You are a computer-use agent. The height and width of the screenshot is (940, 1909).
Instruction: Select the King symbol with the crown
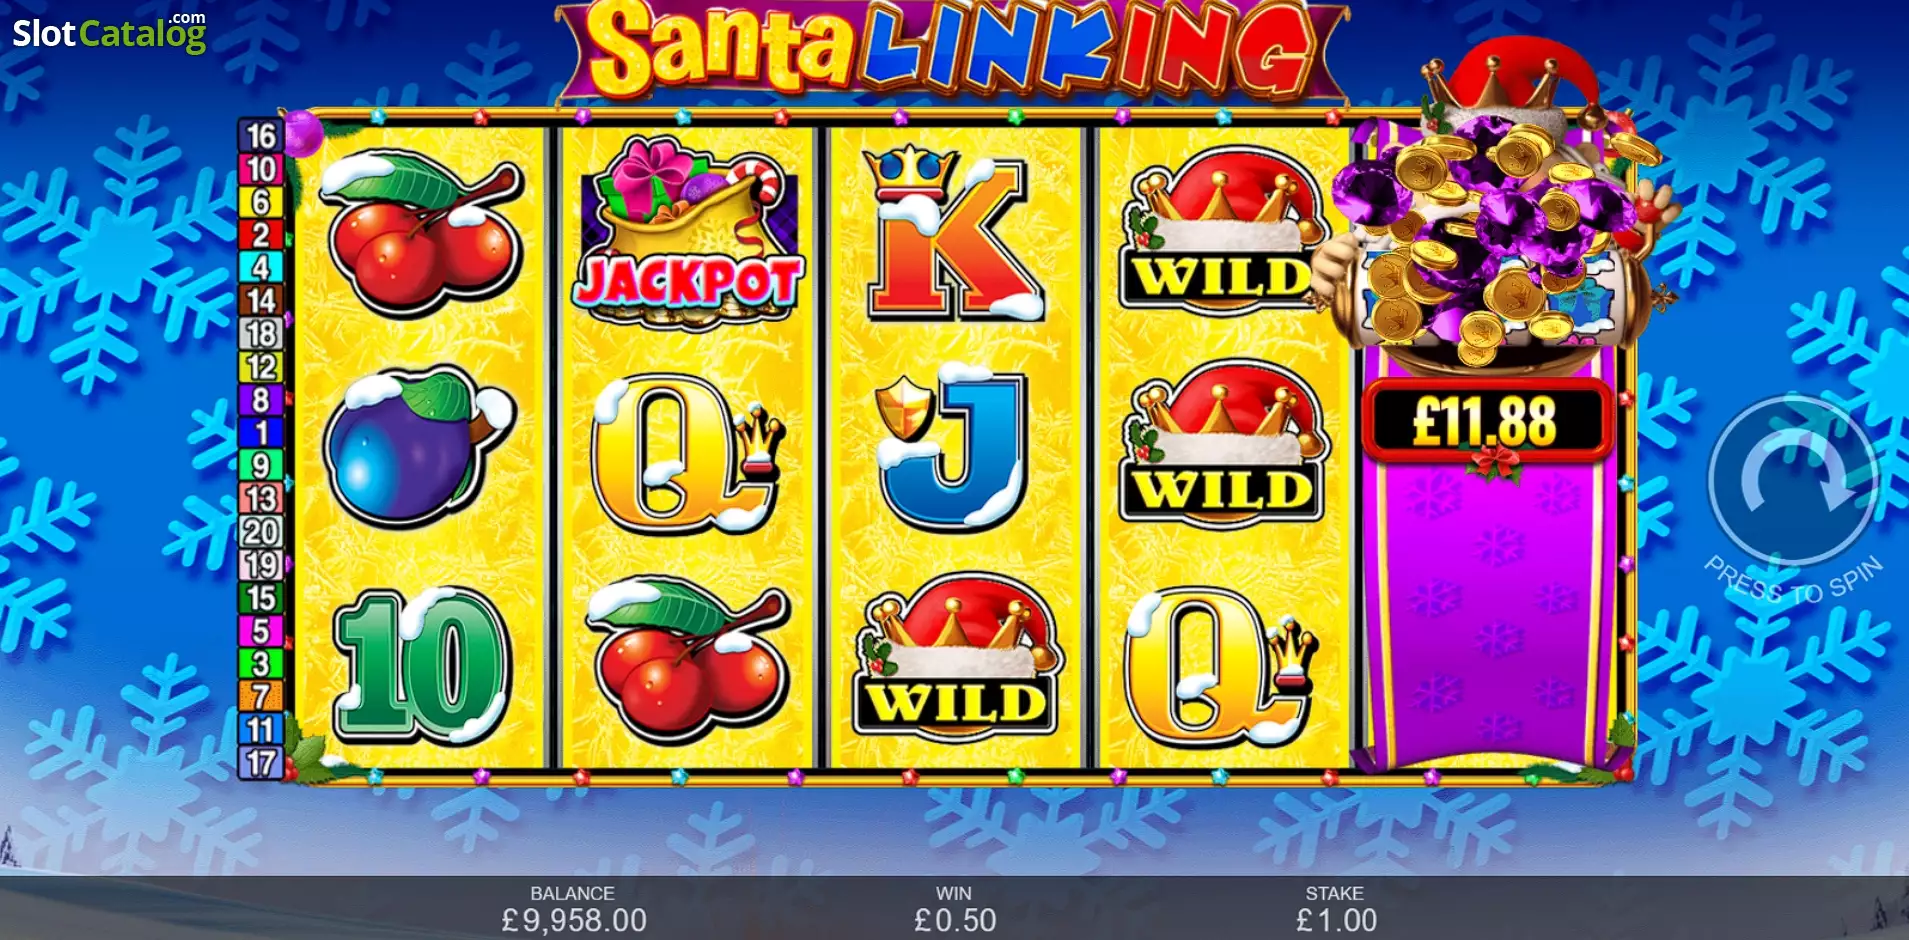pyautogui.click(x=955, y=234)
